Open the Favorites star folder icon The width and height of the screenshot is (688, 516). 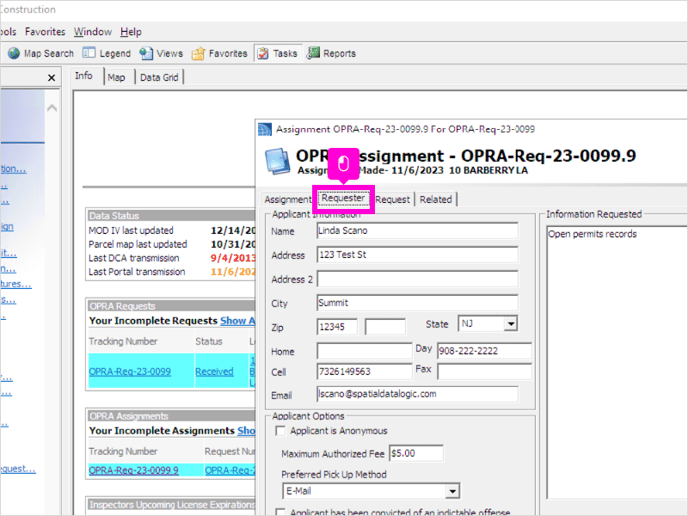click(x=198, y=54)
